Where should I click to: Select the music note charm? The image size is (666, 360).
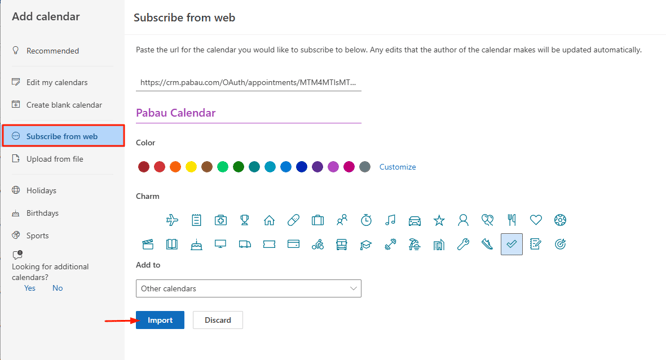390,220
